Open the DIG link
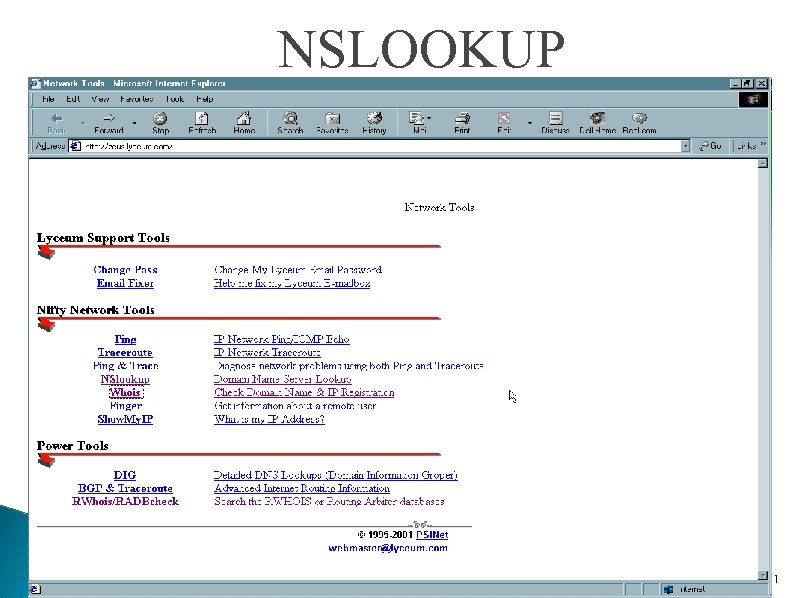 pos(125,475)
